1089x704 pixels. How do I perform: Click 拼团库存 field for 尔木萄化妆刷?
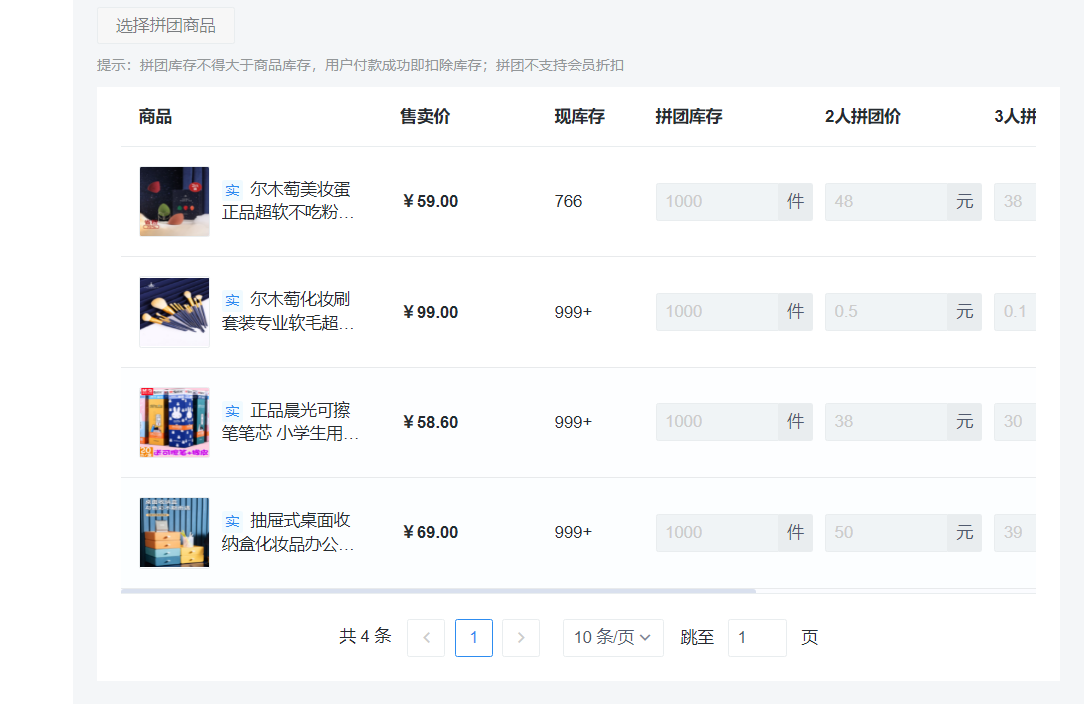click(717, 312)
